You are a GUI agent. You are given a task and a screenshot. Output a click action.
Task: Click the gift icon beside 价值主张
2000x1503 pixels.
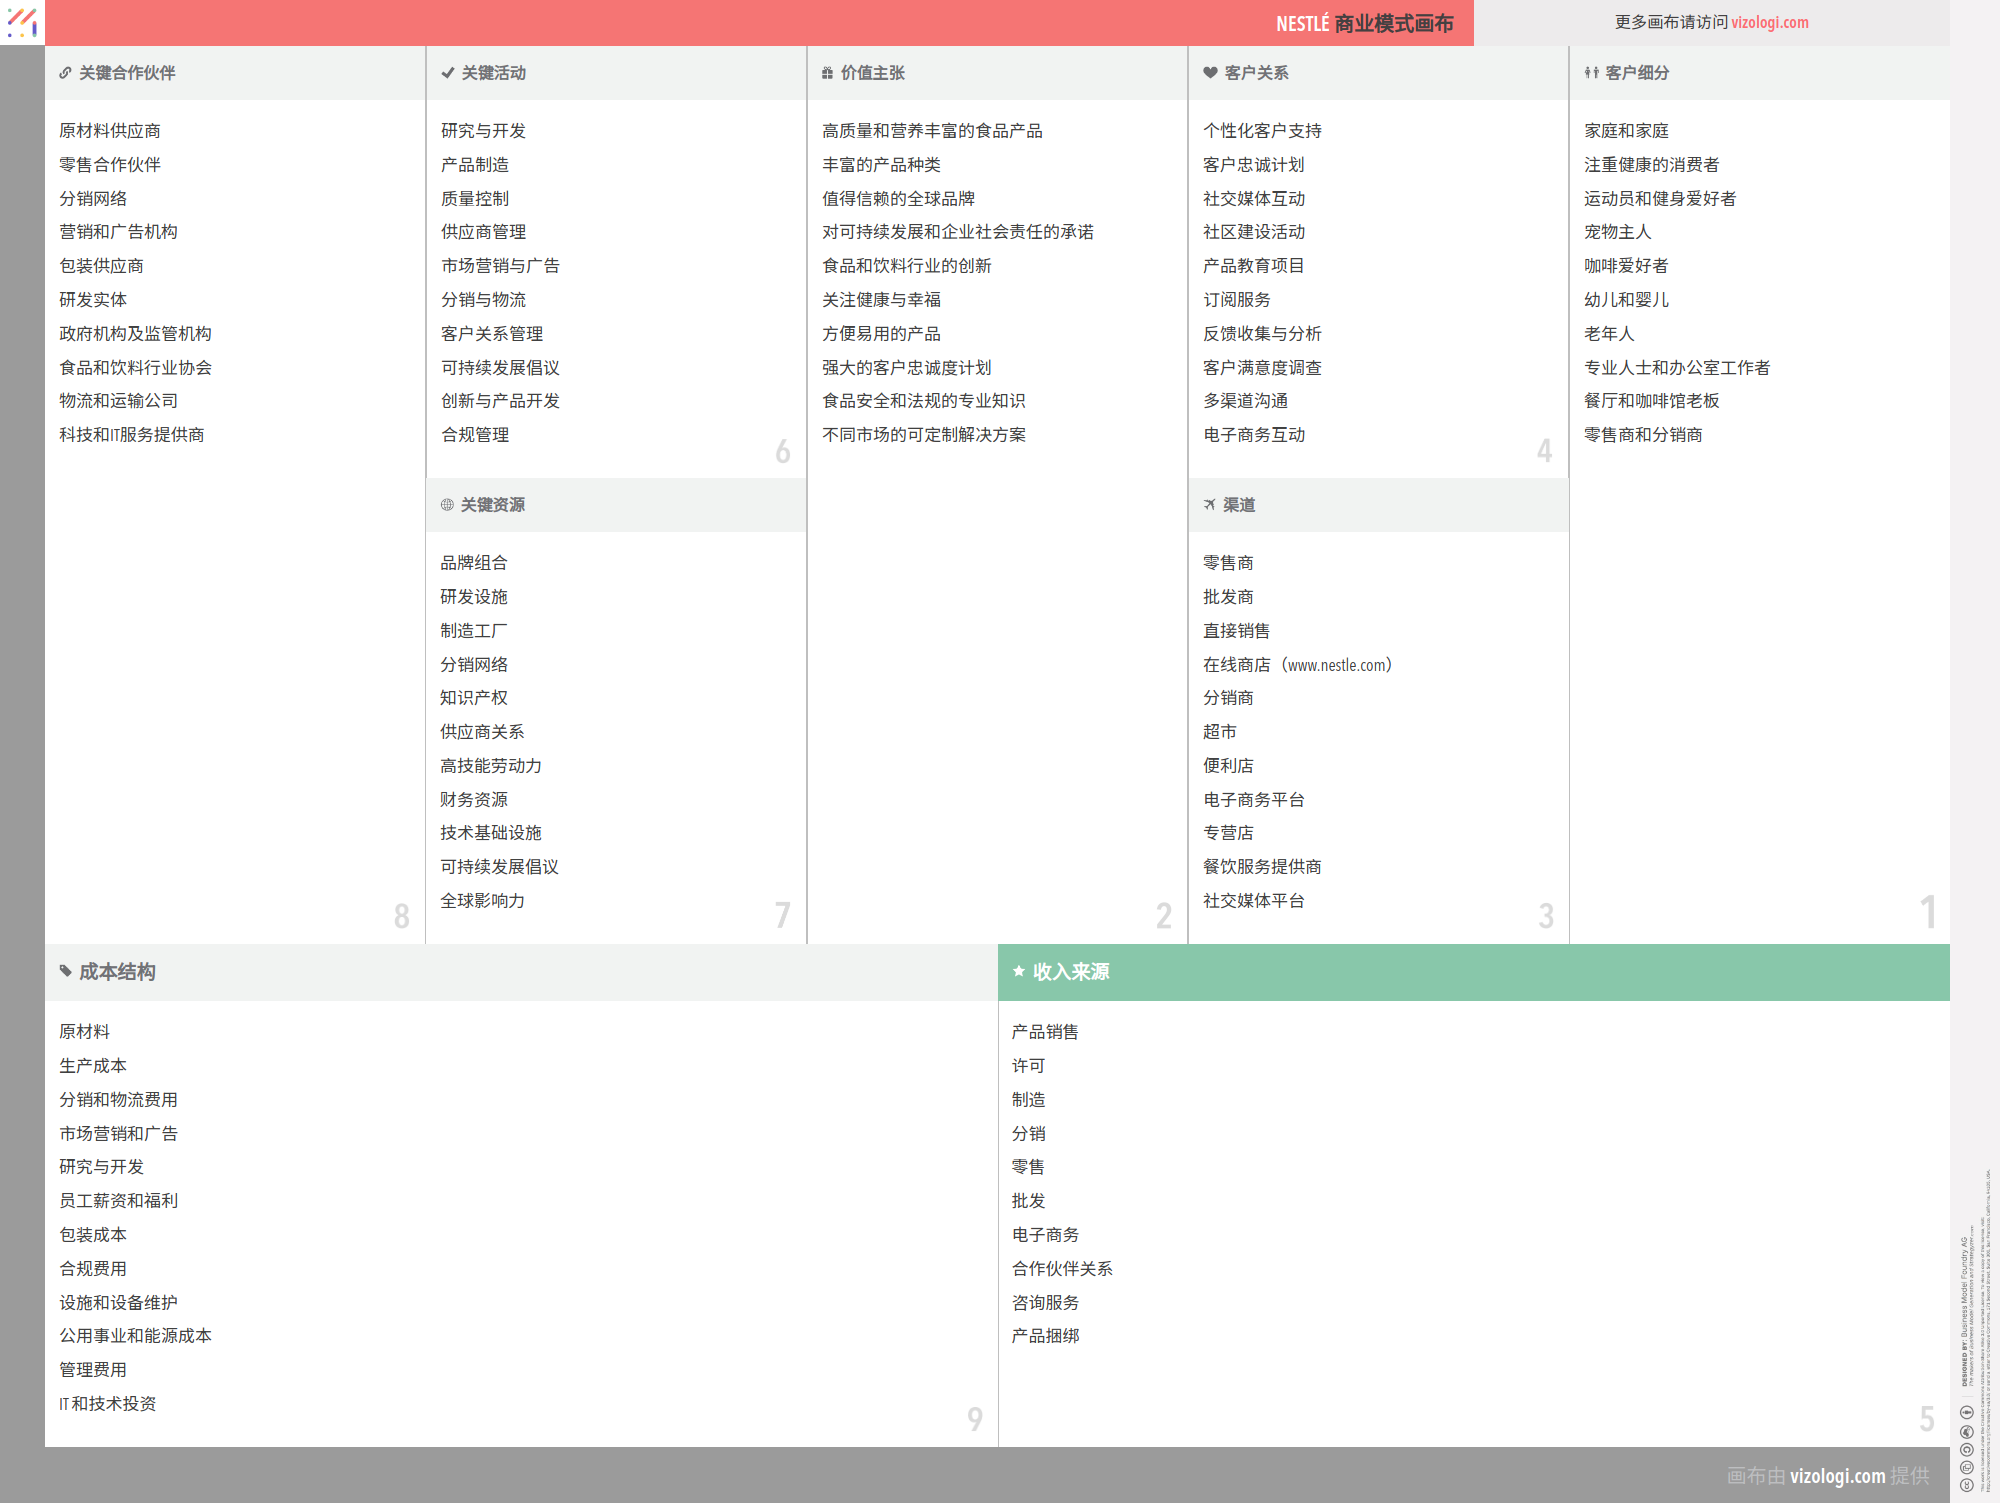coord(827,73)
